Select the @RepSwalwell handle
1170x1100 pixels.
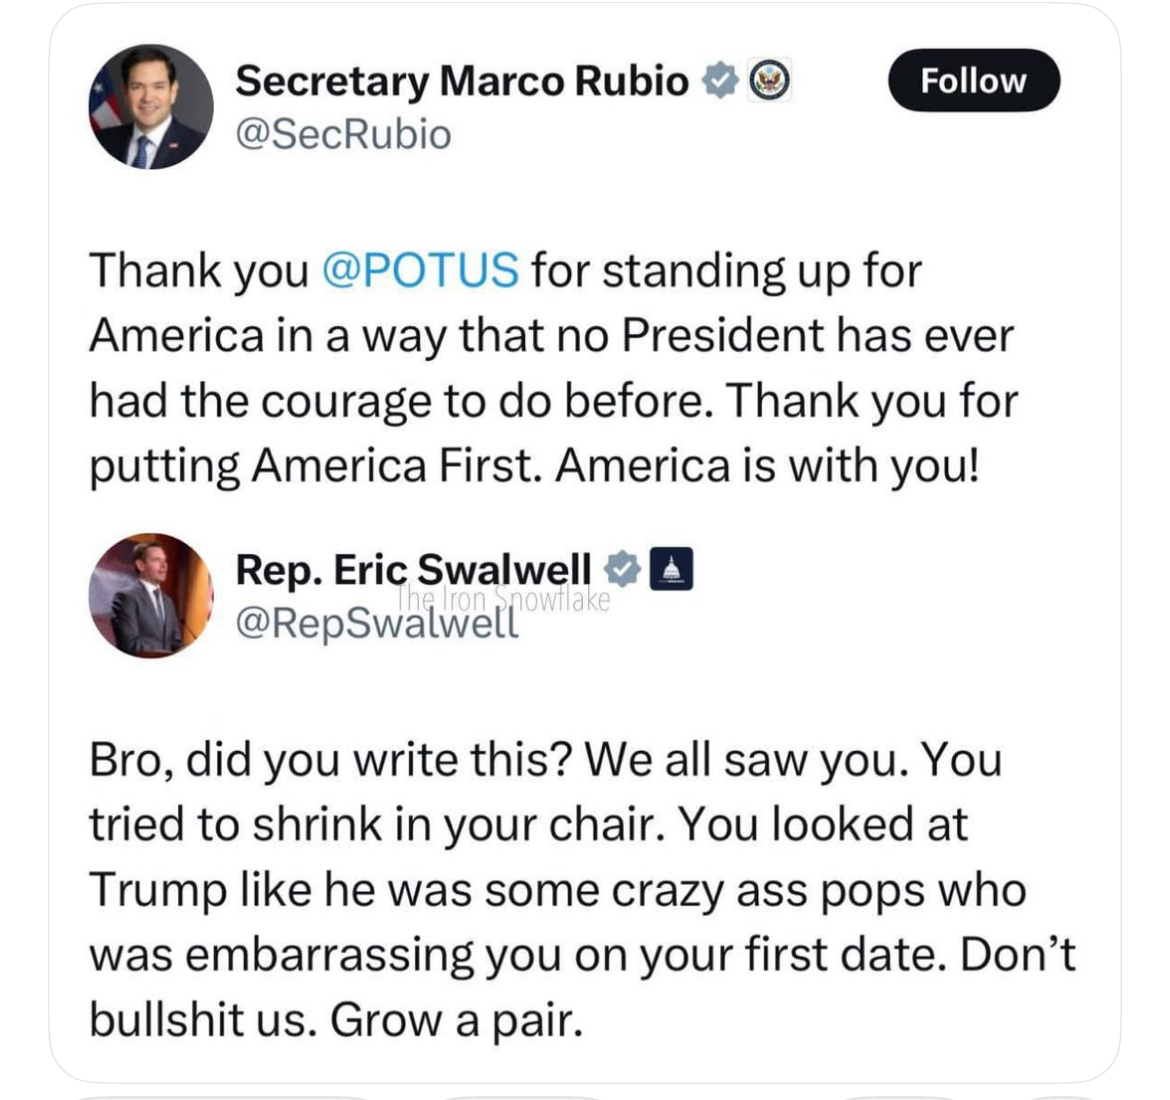[377, 622]
